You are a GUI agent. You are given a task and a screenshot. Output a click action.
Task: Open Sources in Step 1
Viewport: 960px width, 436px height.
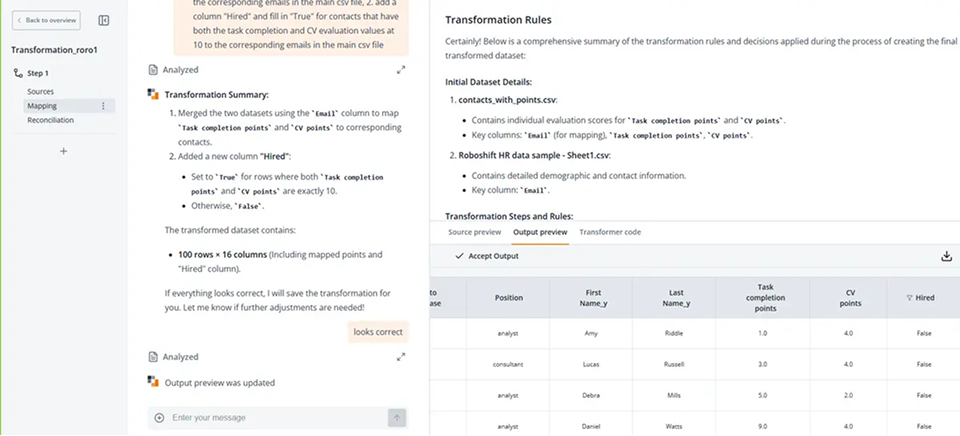(x=41, y=91)
